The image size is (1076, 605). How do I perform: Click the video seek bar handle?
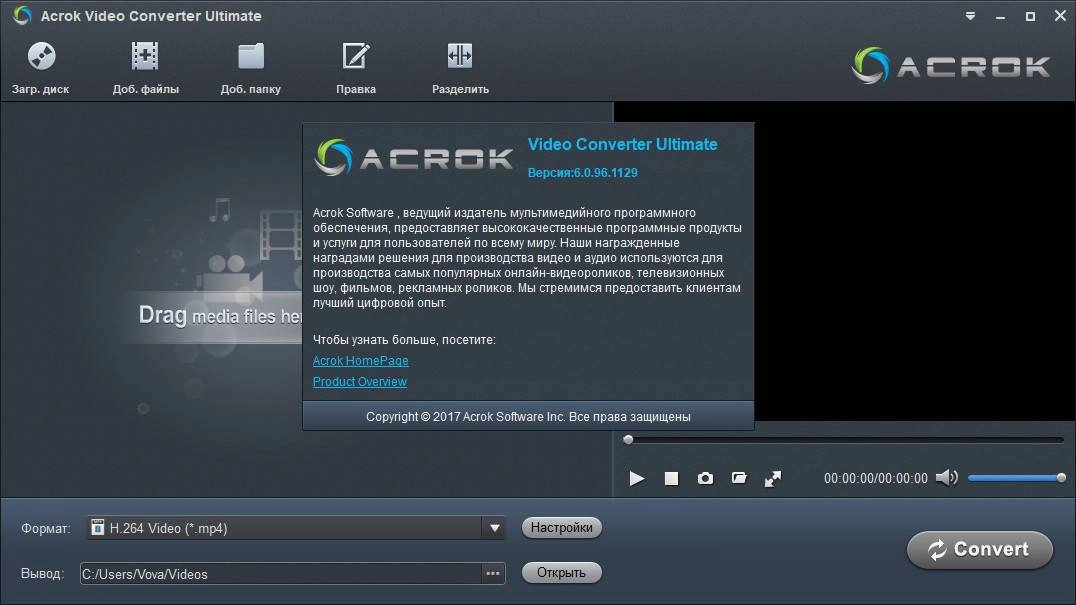point(628,440)
